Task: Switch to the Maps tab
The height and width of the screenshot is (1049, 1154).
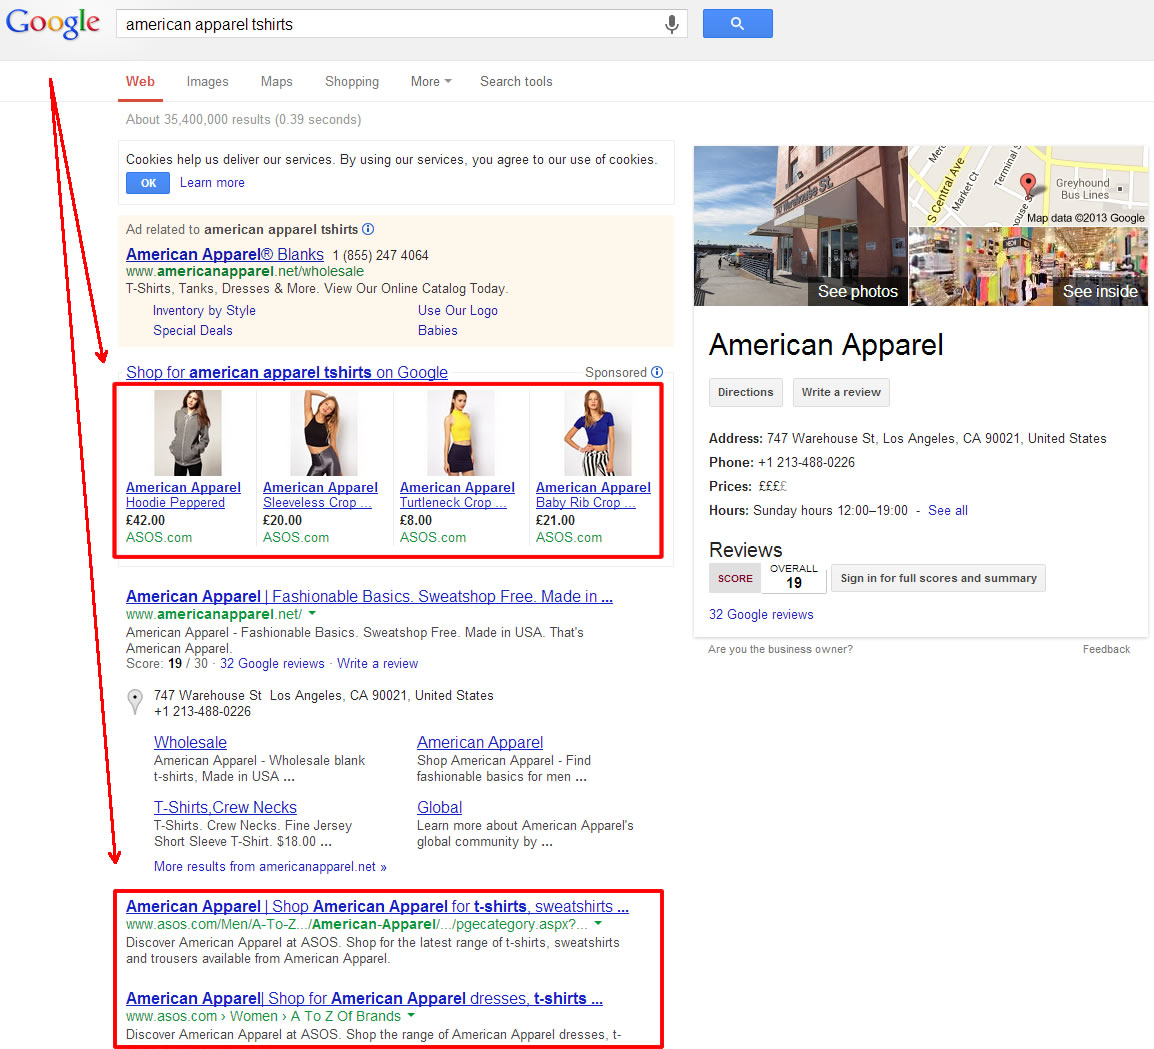Action: tap(277, 82)
